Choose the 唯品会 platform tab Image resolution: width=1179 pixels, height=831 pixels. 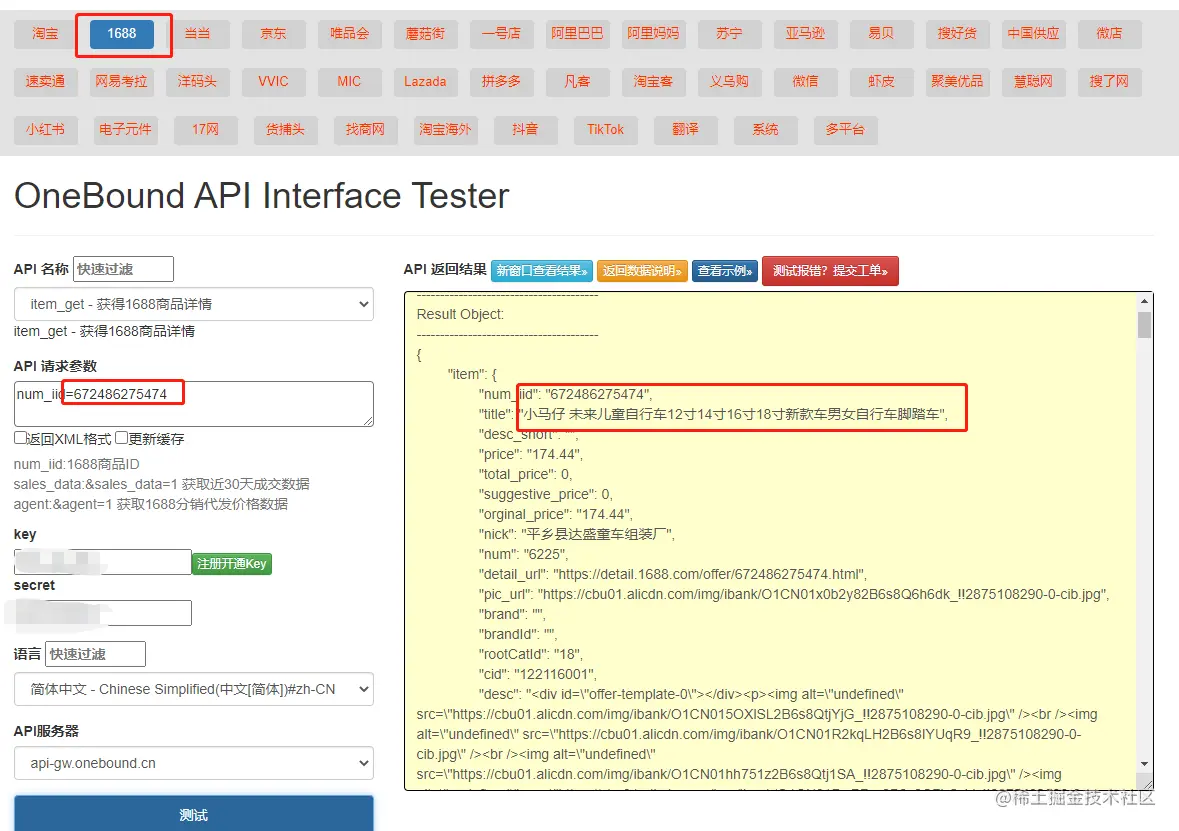350,34
